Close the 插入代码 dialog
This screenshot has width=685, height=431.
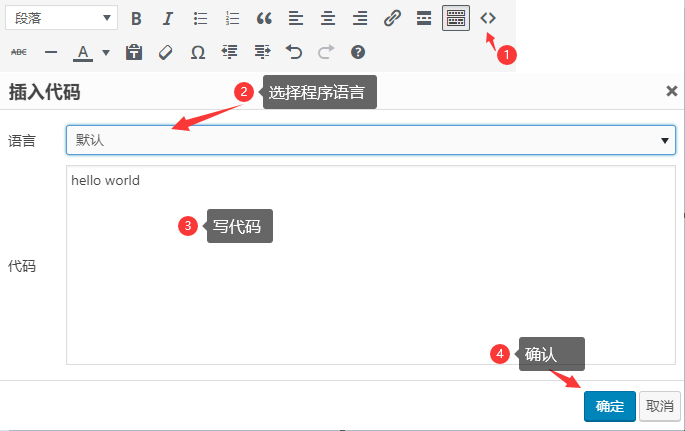coord(671,91)
